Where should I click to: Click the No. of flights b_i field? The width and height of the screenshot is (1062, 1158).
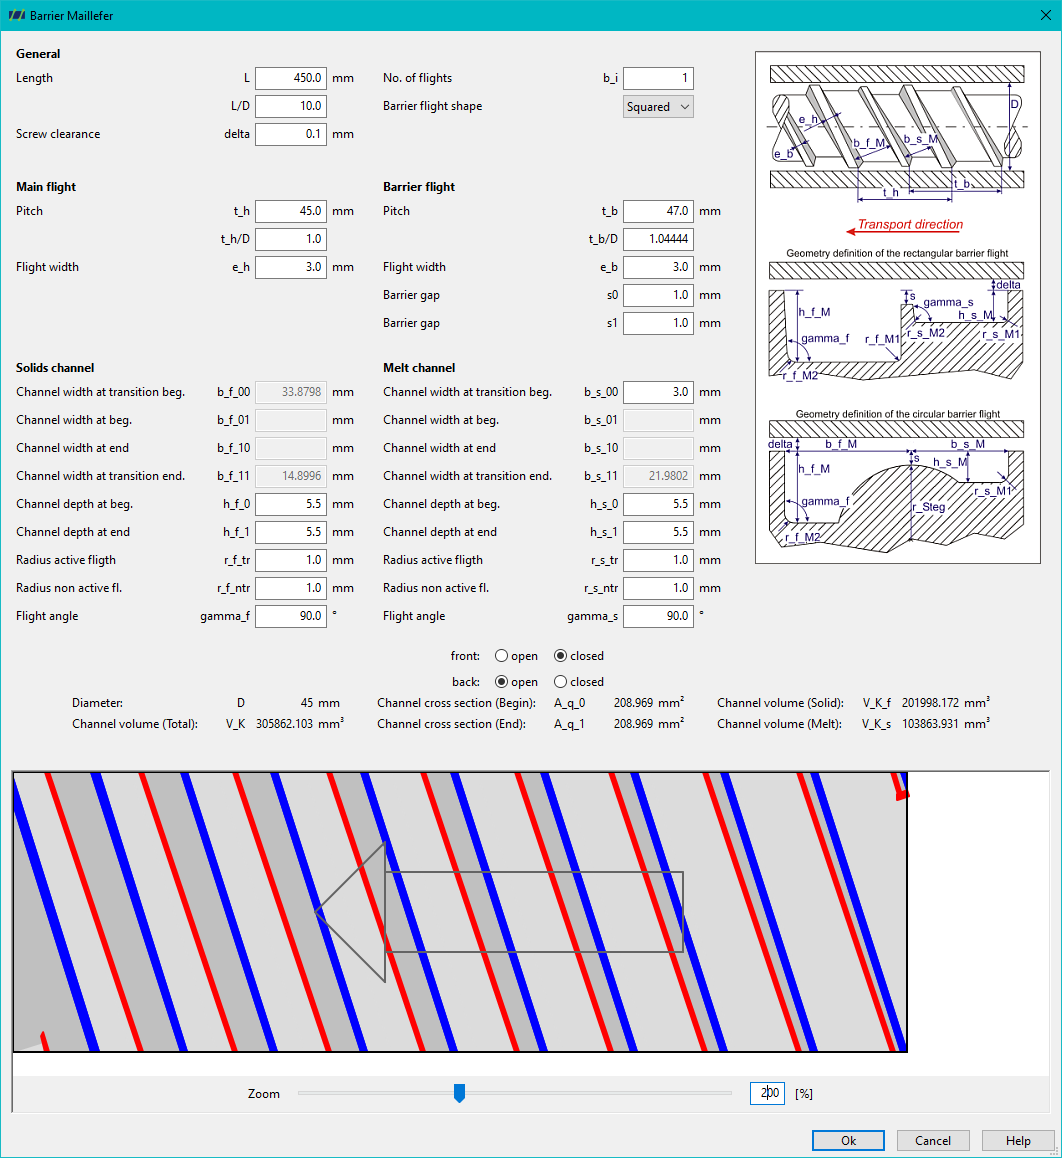658,78
